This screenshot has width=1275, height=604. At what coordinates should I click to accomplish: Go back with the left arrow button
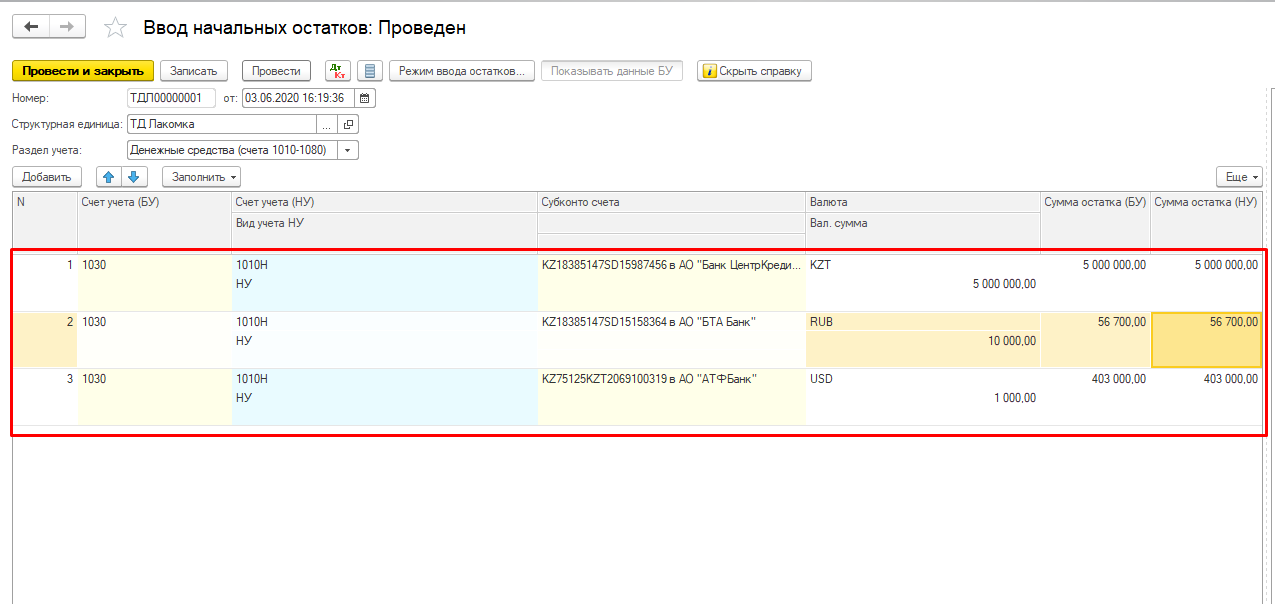(30, 27)
